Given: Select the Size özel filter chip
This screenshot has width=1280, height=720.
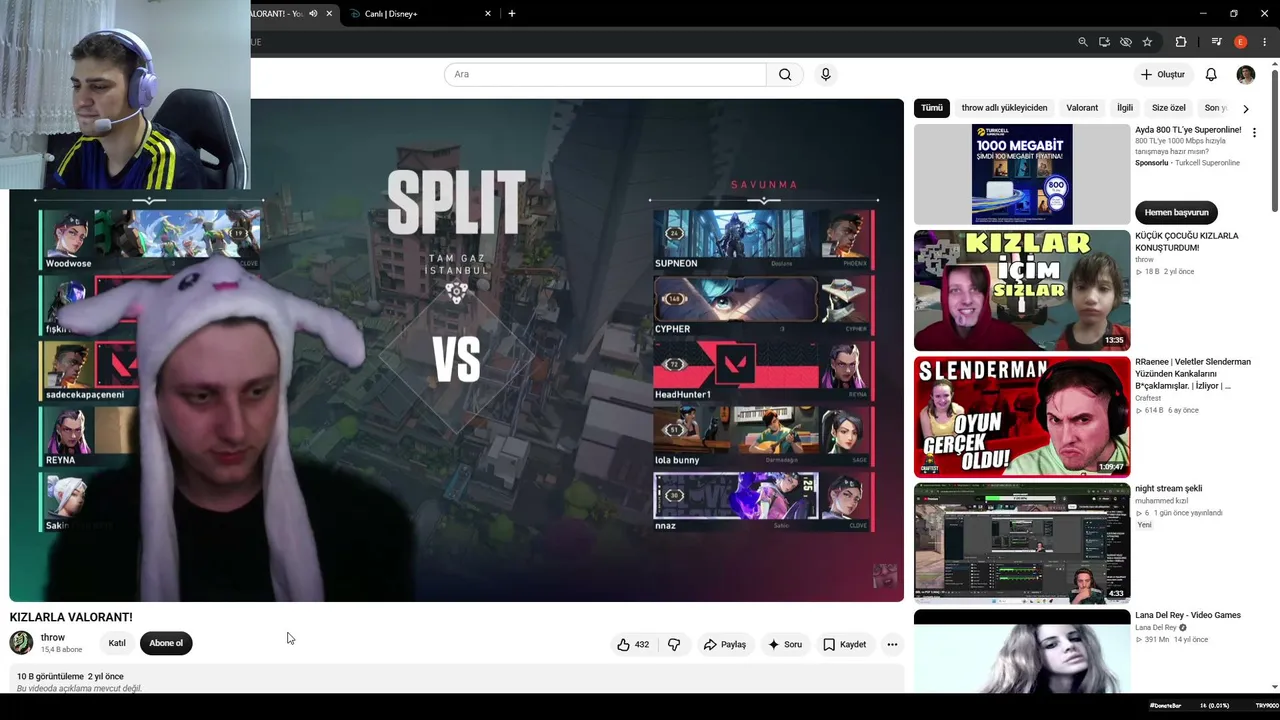Looking at the screenshot, I should (x=1169, y=108).
